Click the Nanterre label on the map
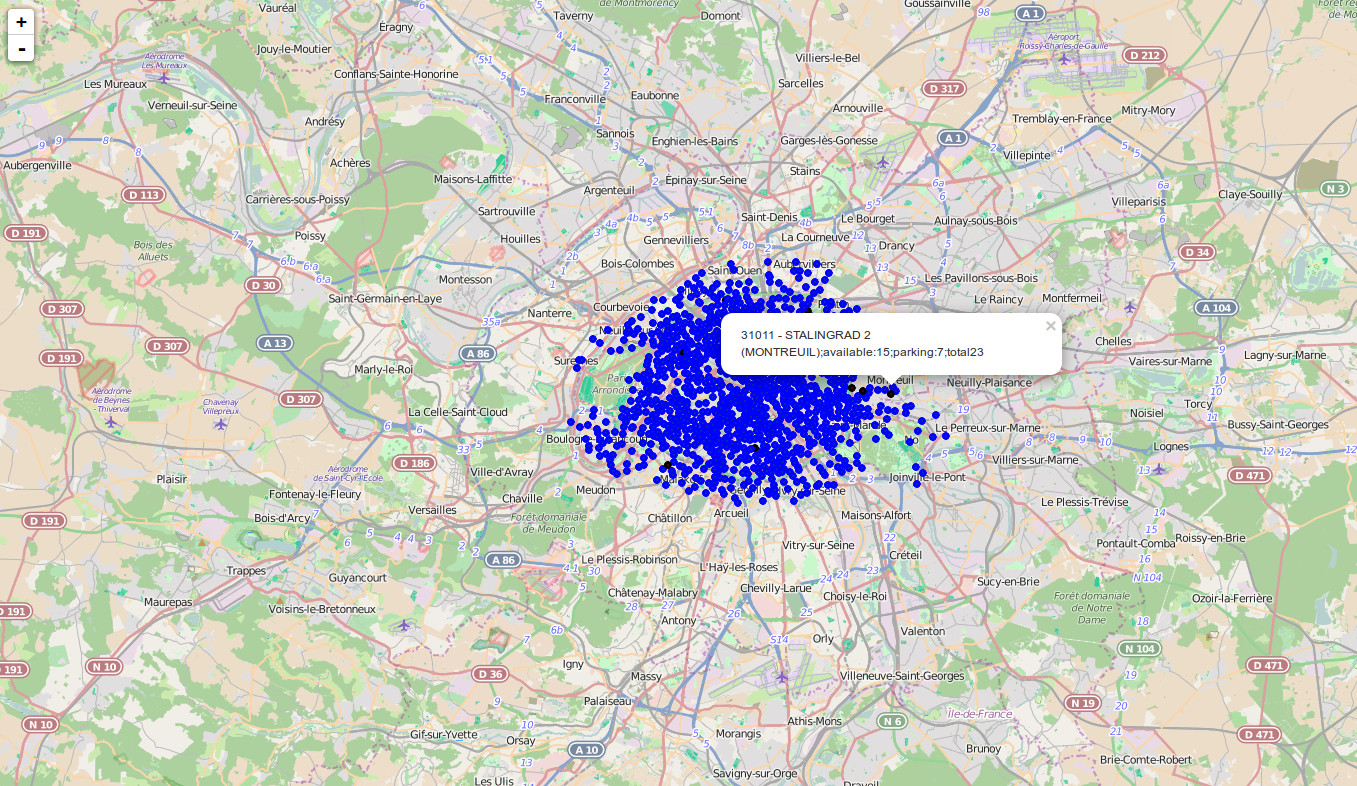Screen dimensions: 1357x786 549,313
